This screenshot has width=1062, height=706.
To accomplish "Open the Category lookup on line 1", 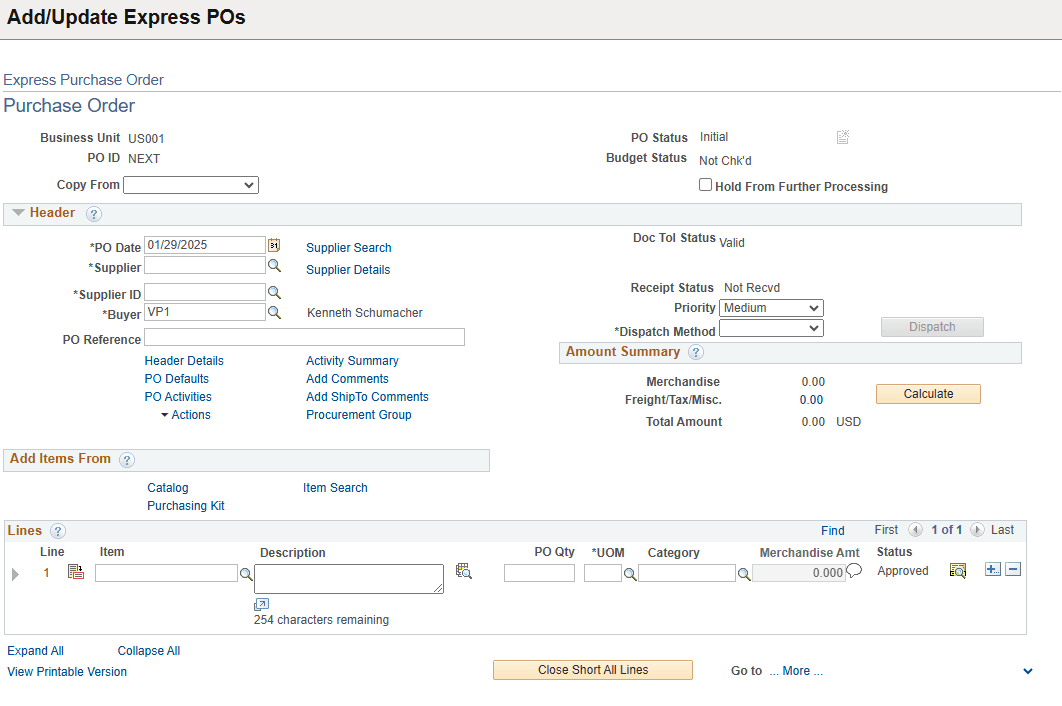I will (x=744, y=575).
